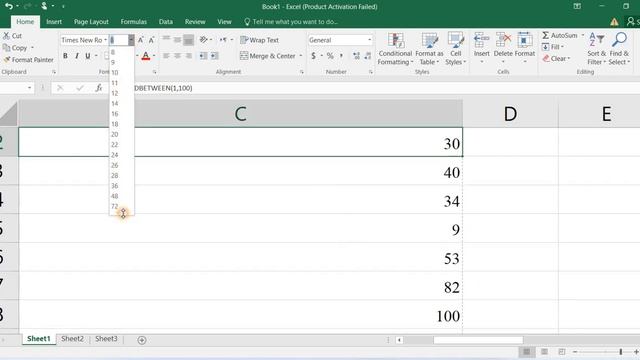Viewport: 640px width, 360px height.
Task: Select column C header
Action: pyautogui.click(x=240, y=113)
